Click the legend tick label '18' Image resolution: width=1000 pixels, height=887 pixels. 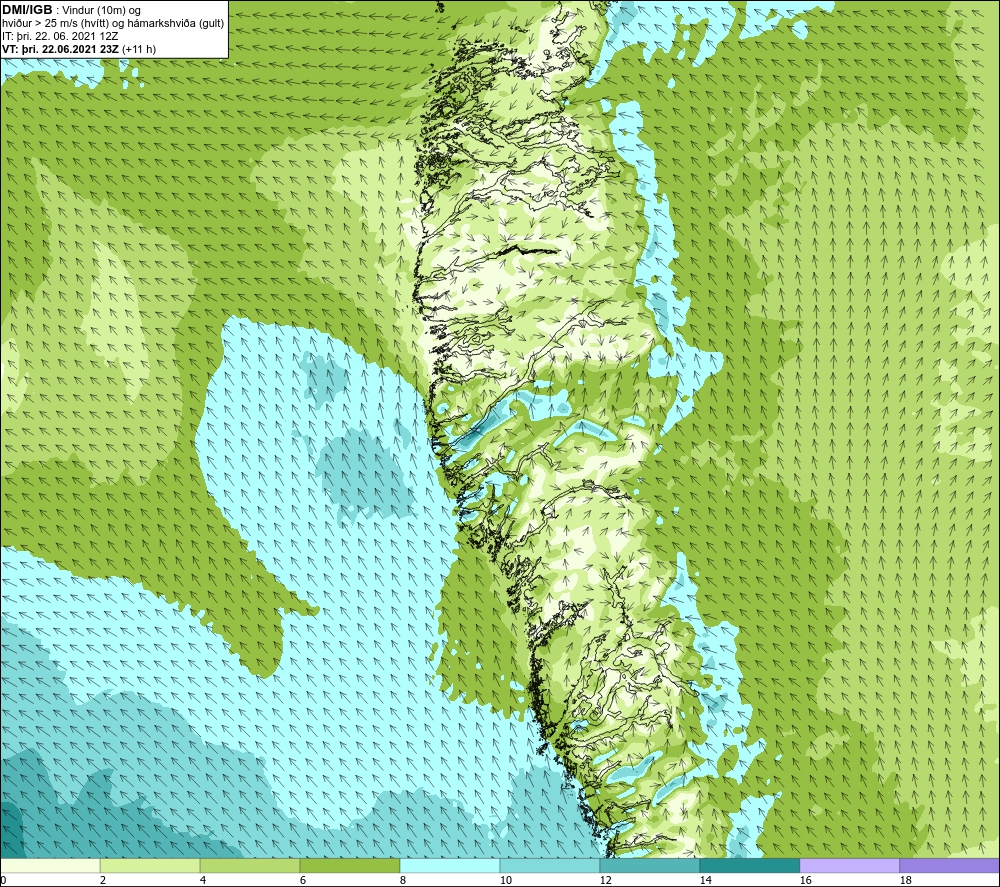pos(905,880)
